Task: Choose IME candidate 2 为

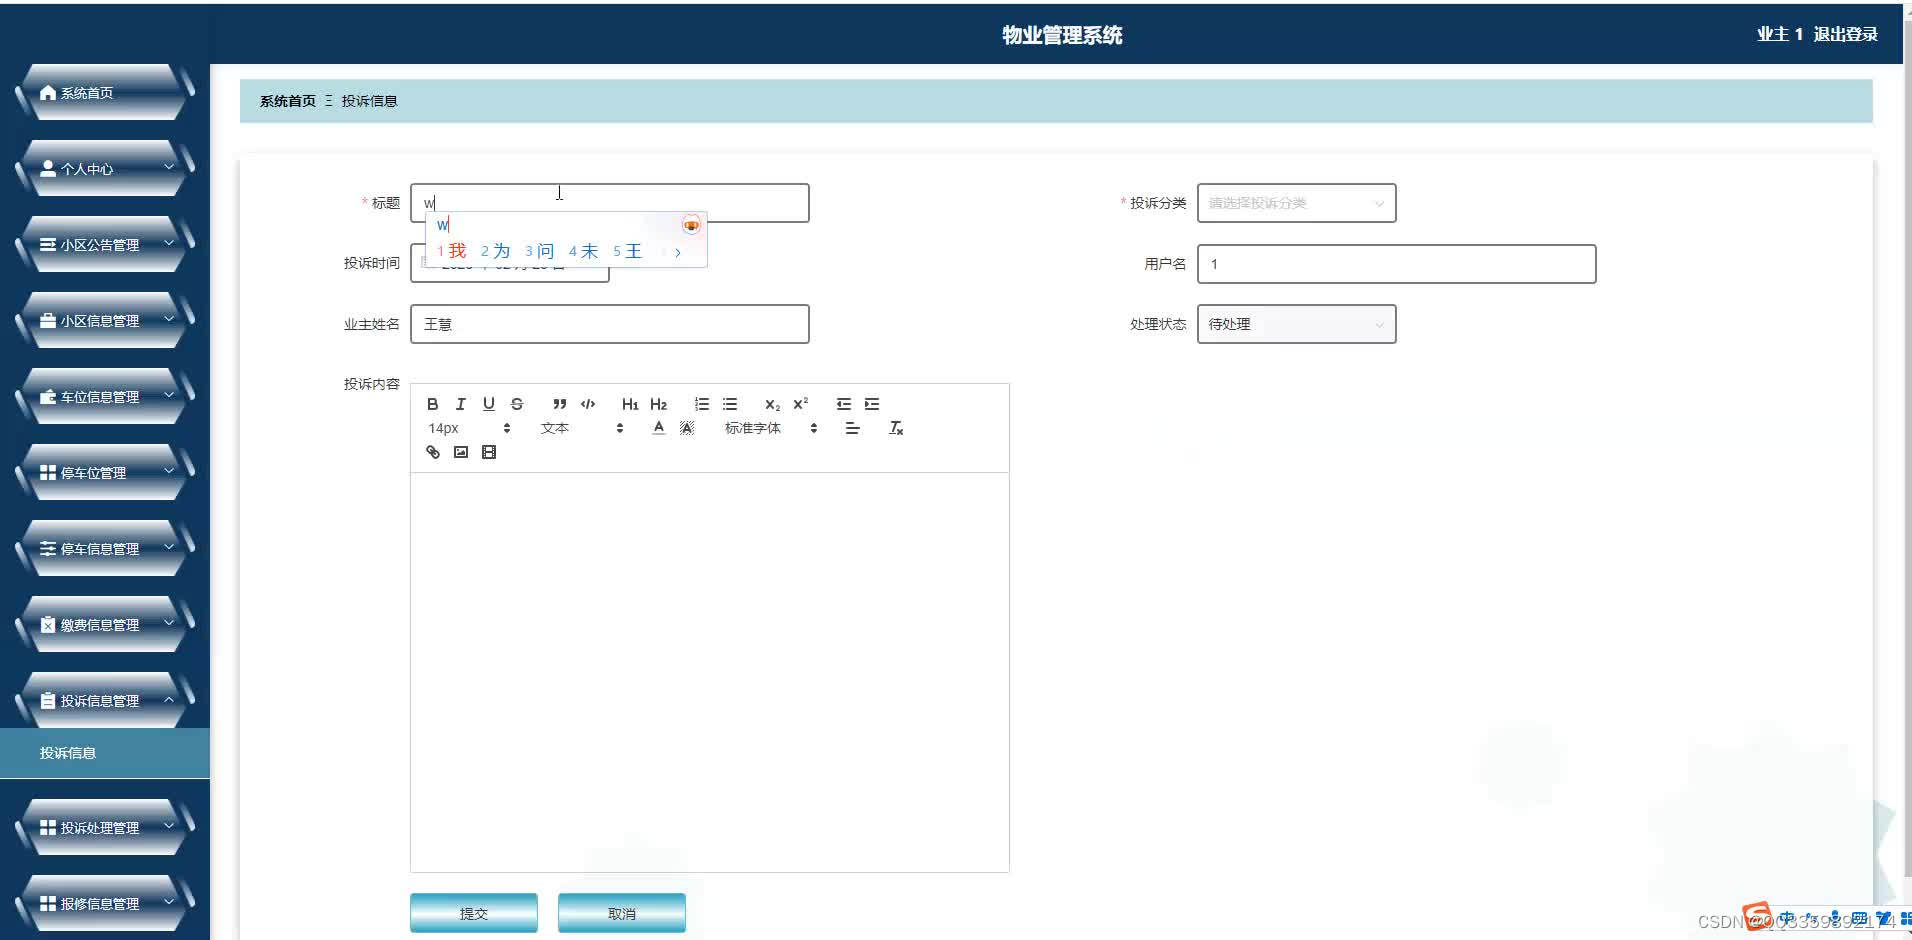Action: (x=496, y=251)
